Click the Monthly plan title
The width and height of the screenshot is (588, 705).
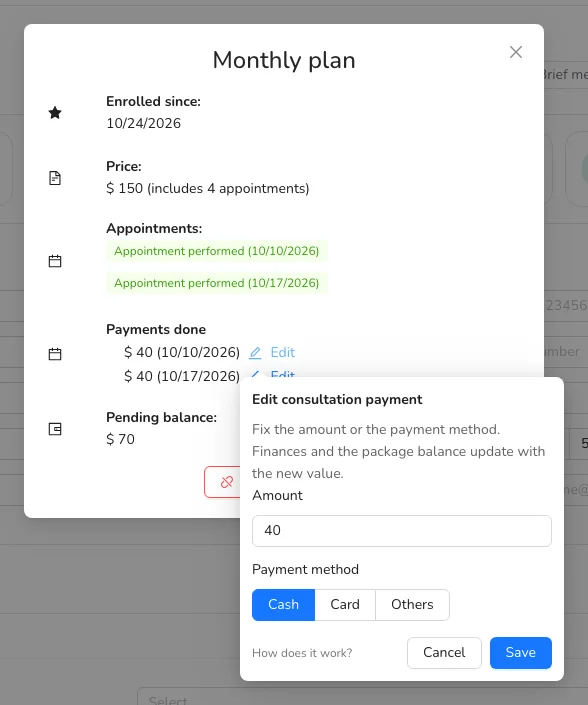[284, 60]
